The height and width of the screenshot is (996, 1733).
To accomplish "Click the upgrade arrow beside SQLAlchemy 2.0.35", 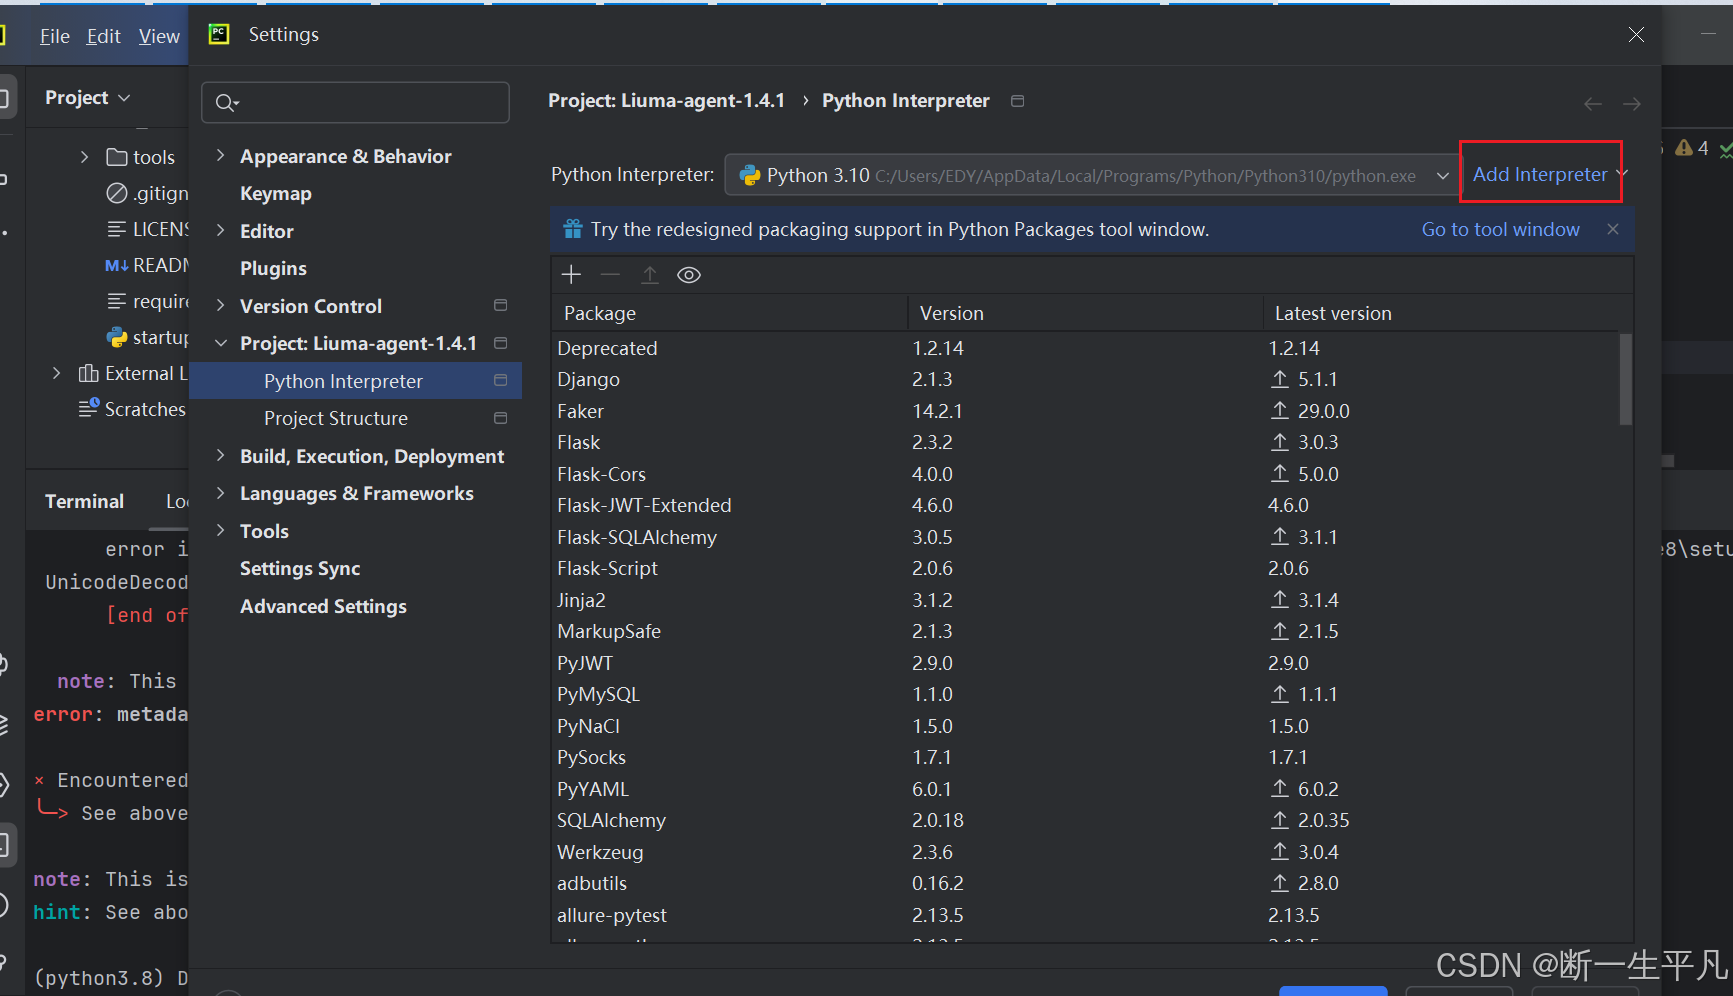I will [1280, 820].
